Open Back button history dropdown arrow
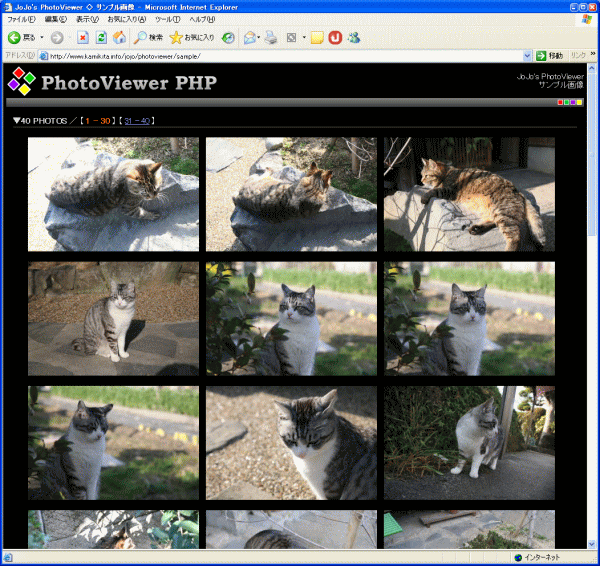 click(42, 38)
